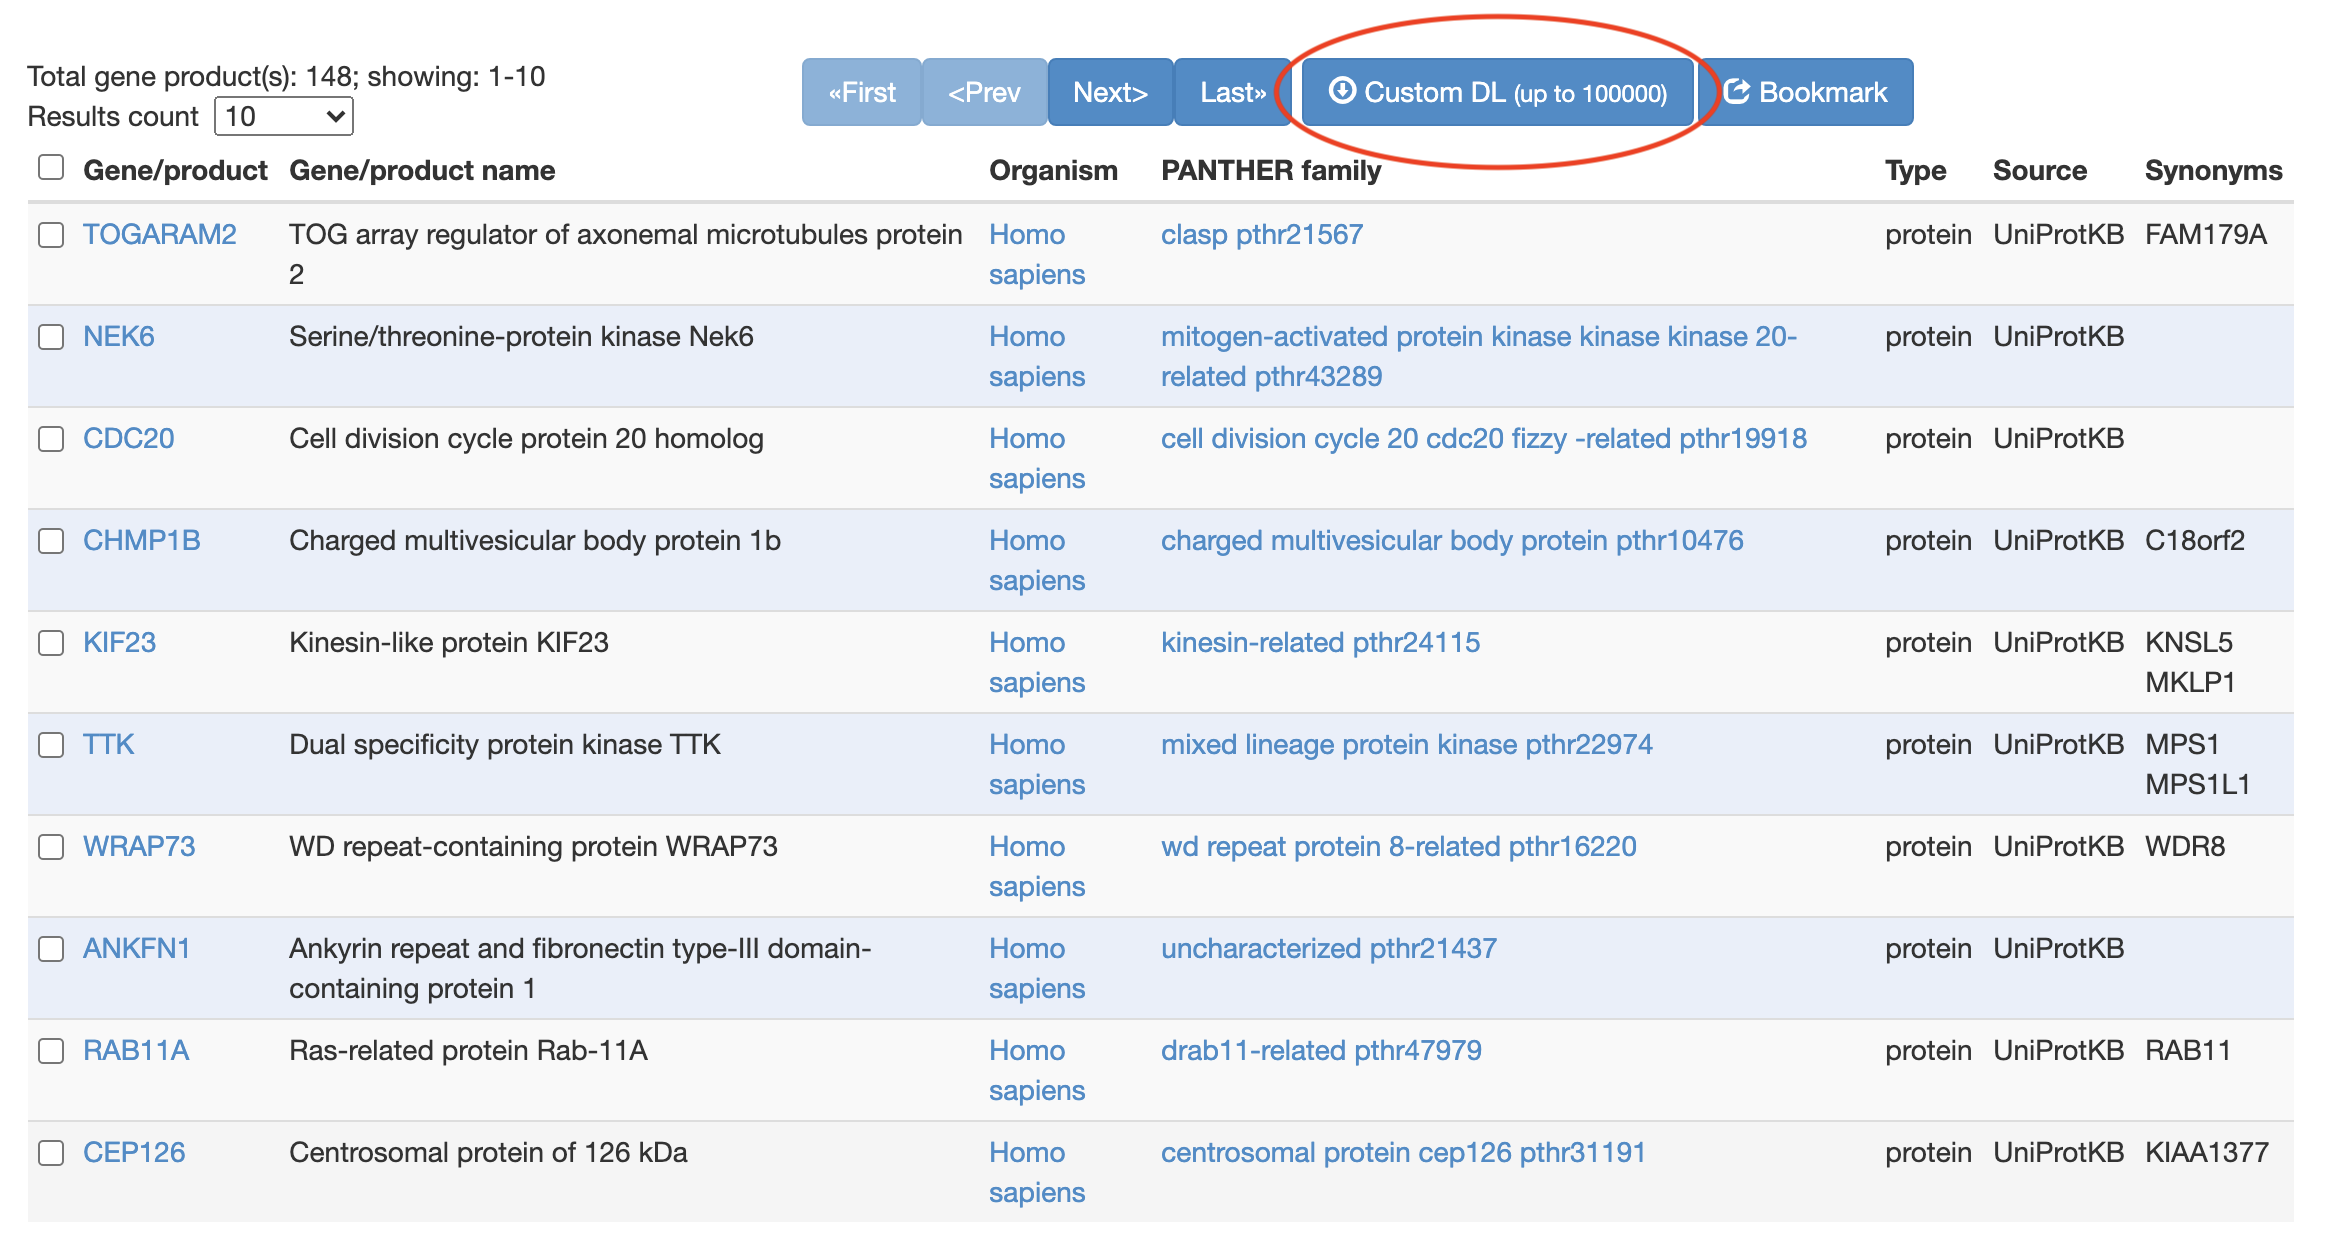Open the Results count dropdown

tap(284, 116)
